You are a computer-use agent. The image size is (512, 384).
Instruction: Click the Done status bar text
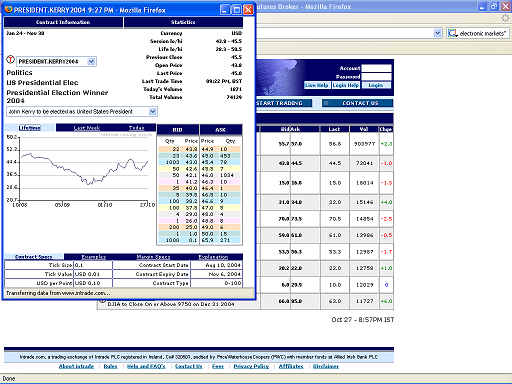(x=9, y=378)
